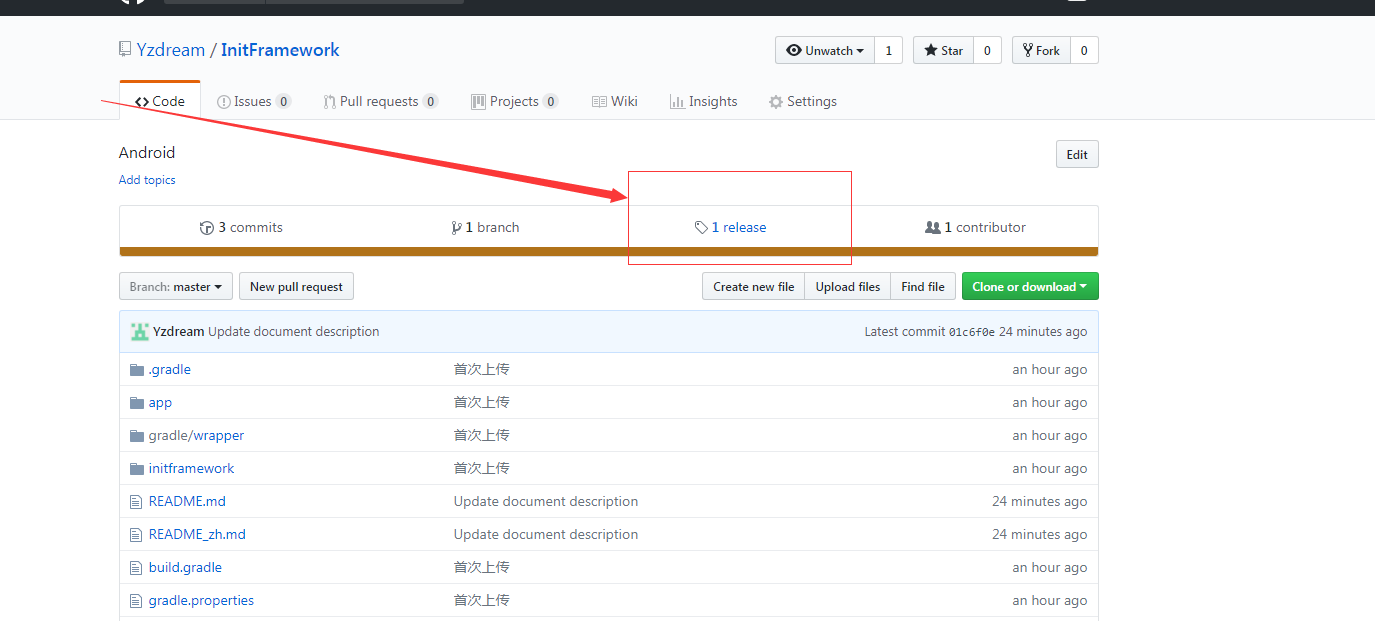Open the Projects tab
This screenshot has width=1375, height=621.
(515, 101)
